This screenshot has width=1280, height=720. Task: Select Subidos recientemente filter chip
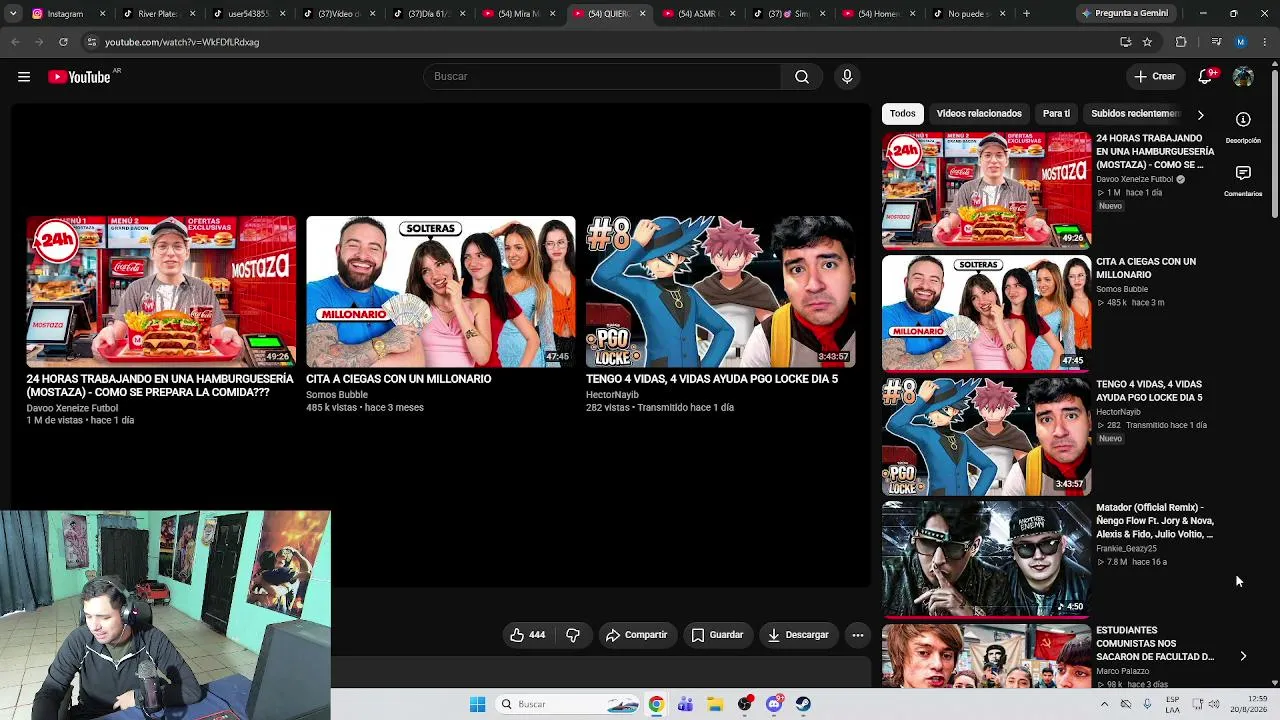[x=1136, y=114]
